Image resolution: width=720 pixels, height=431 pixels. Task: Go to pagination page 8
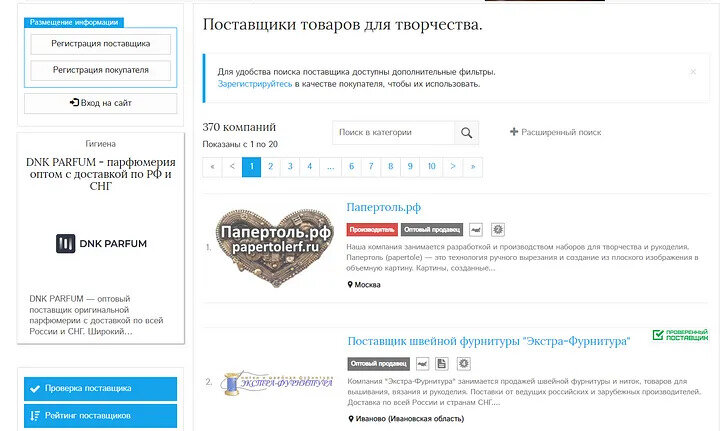tap(390, 167)
